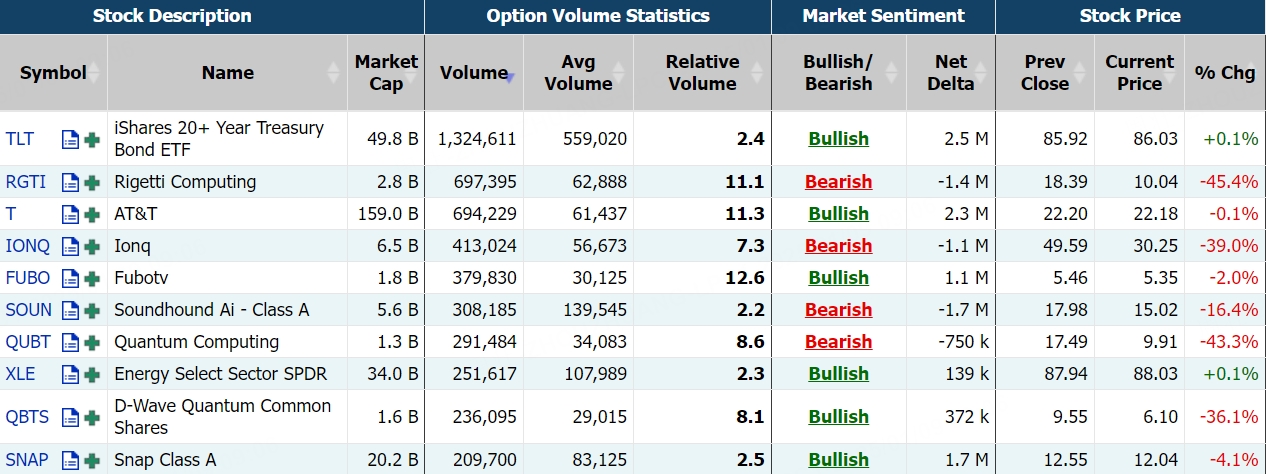Click the Option Volume Statistics group header
Screen dimensions: 1266x474
pos(598,16)
